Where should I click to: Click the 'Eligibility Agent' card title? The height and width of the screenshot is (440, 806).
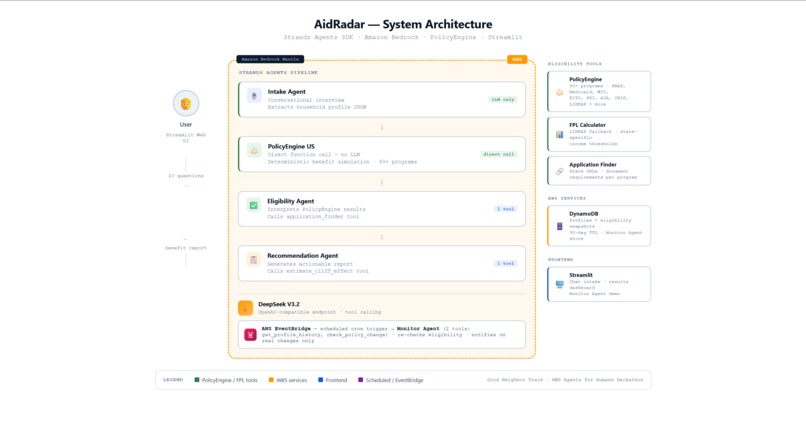290,201
